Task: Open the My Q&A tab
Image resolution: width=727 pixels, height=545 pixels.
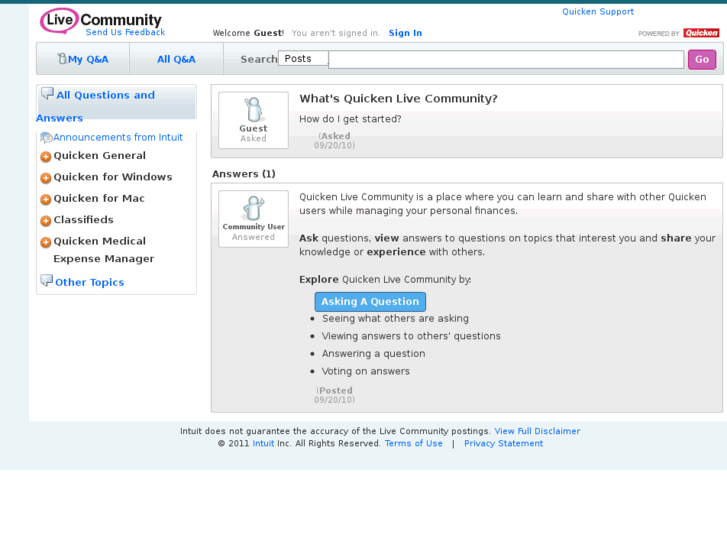Action: pos(83,59)
